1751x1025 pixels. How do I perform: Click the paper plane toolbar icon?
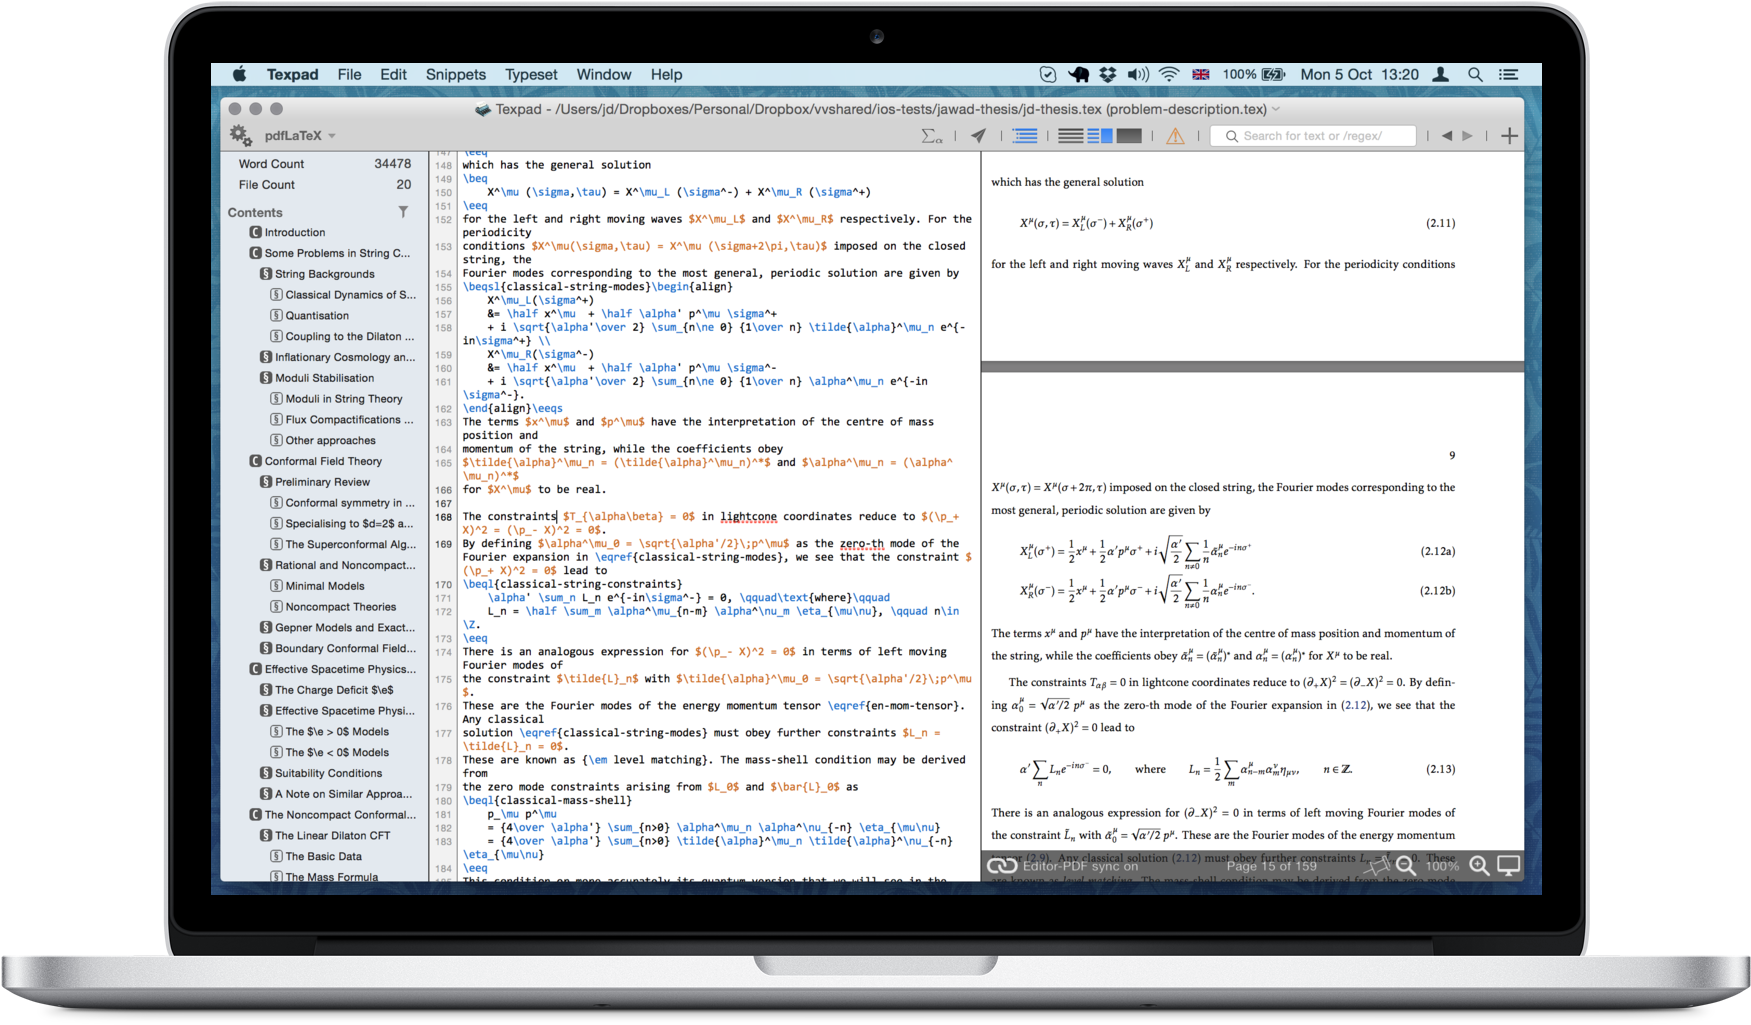978,136
